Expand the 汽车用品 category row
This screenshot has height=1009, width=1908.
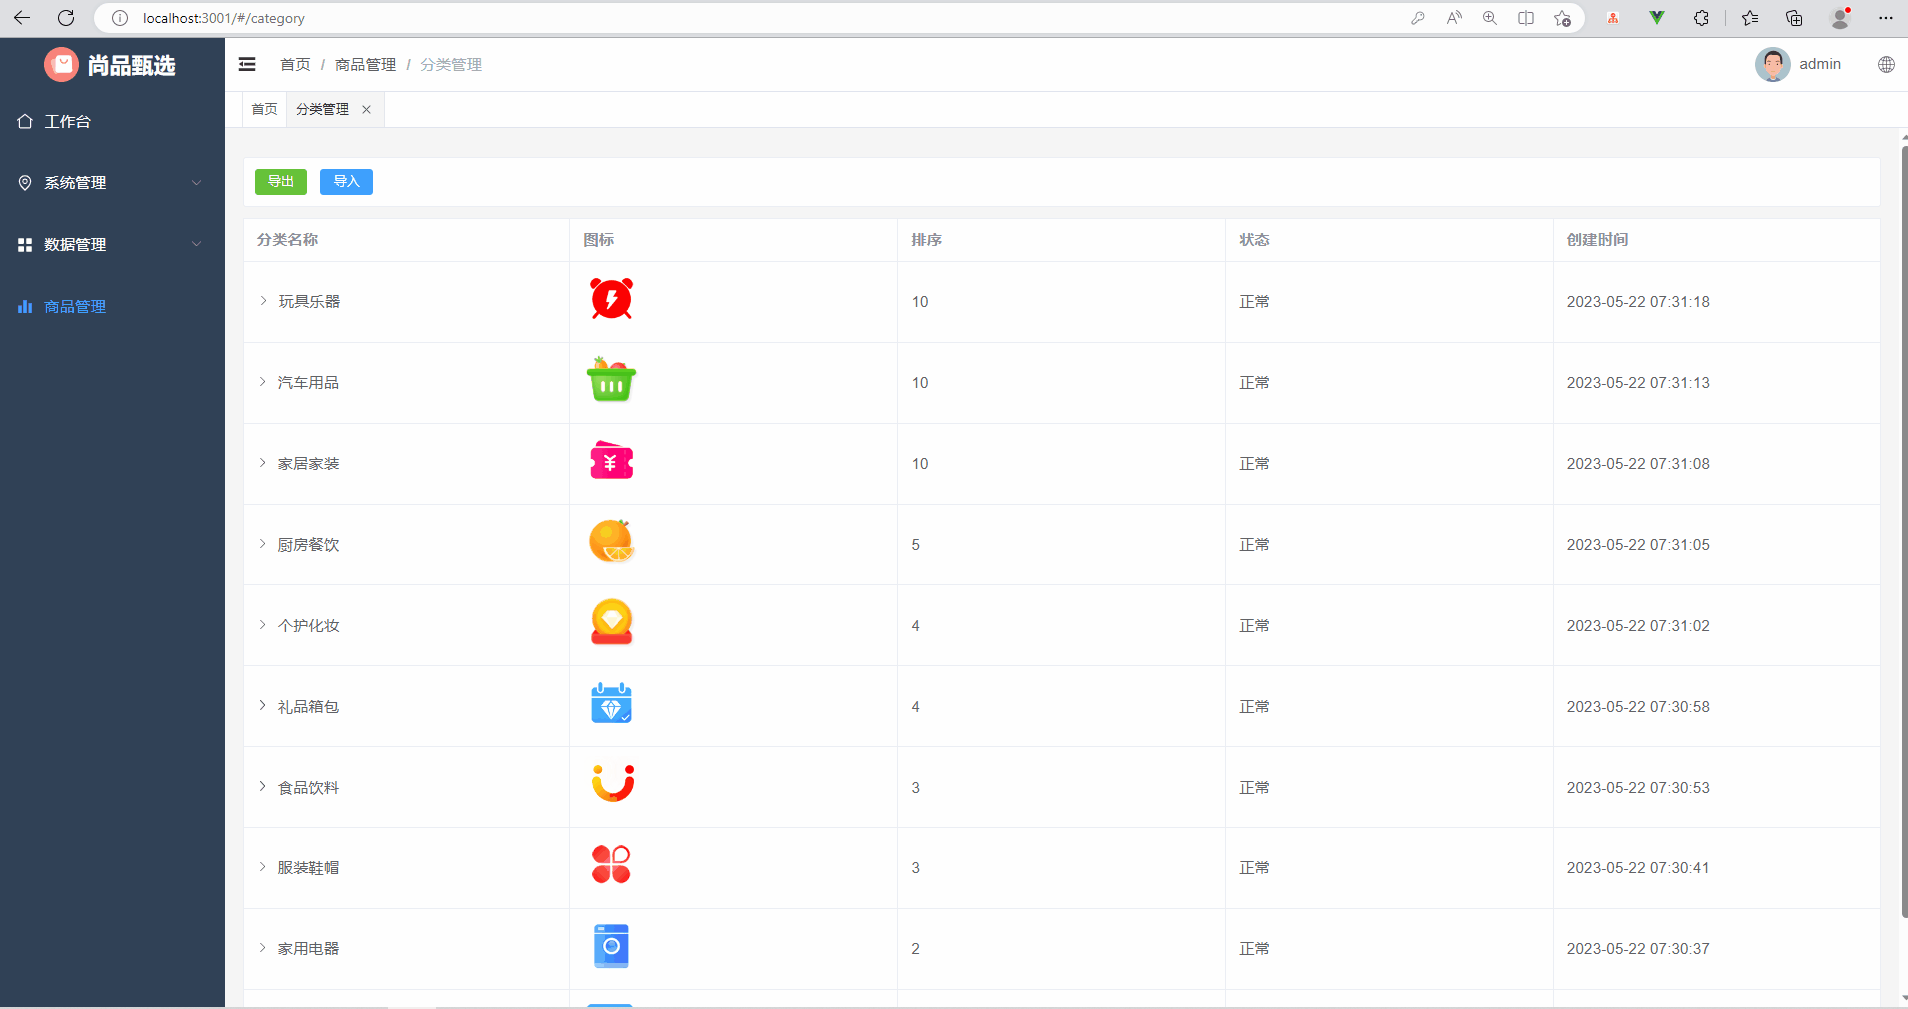tap(263, 382)
